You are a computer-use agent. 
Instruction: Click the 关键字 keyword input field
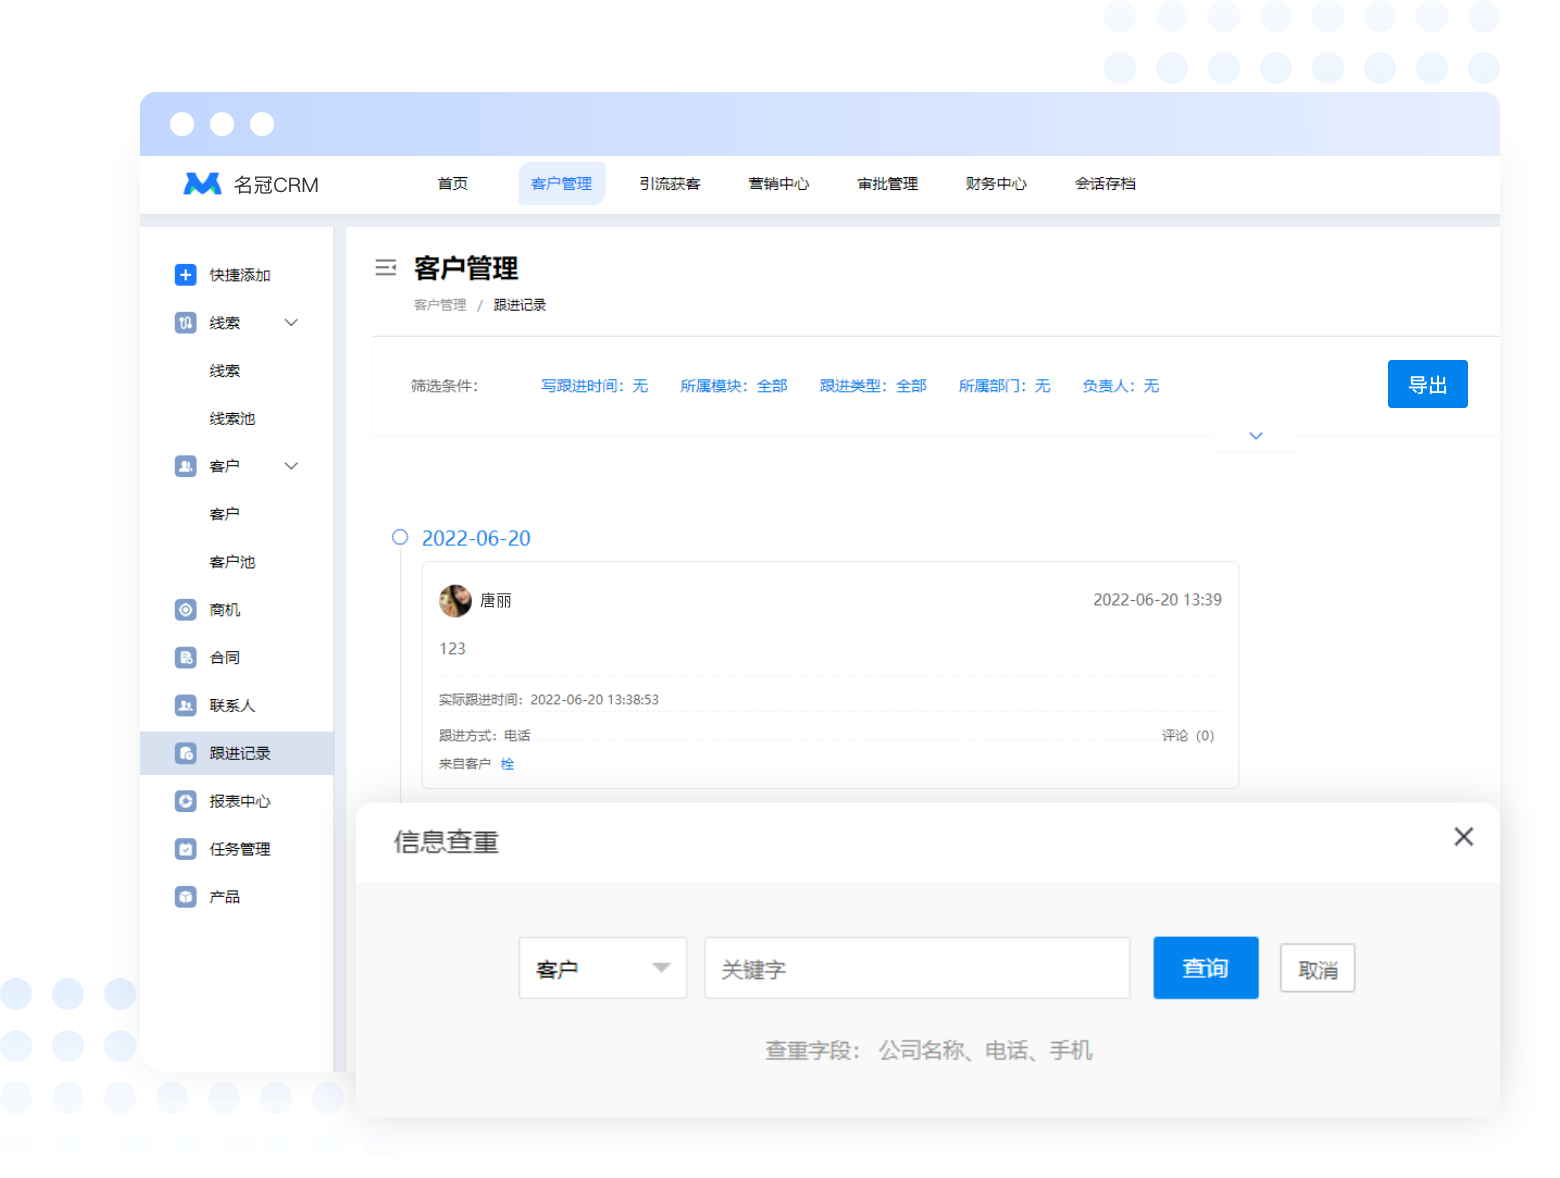tap(916, 968)
